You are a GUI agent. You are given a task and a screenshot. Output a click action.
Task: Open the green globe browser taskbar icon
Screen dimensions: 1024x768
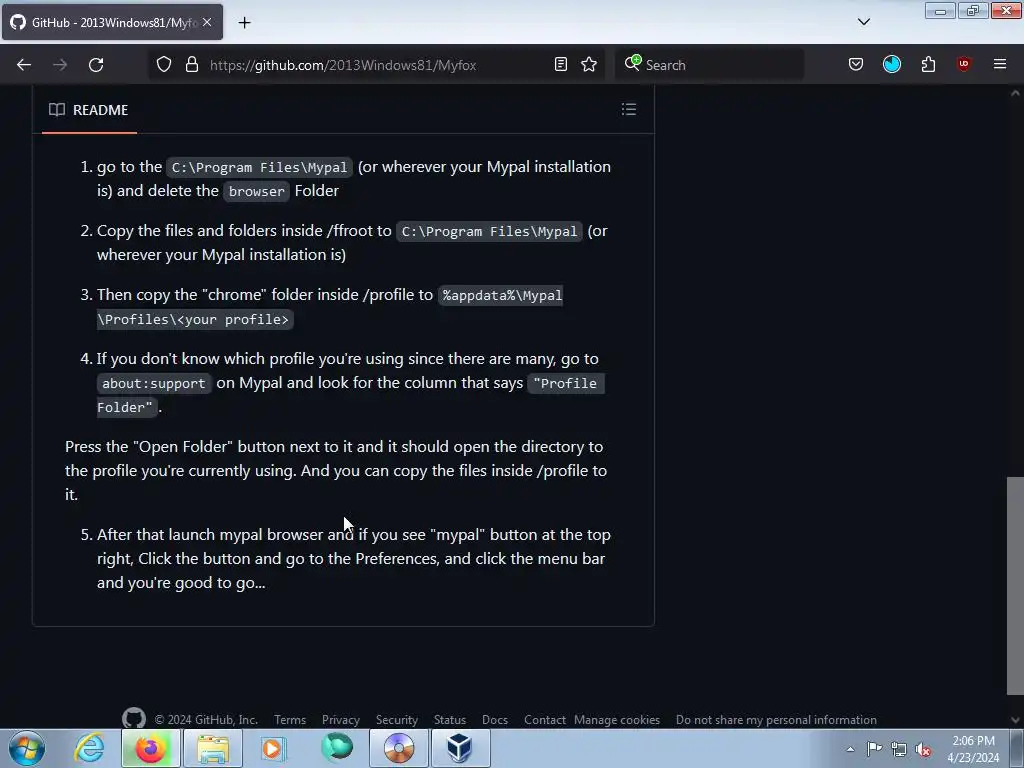[x=337, y=748]
